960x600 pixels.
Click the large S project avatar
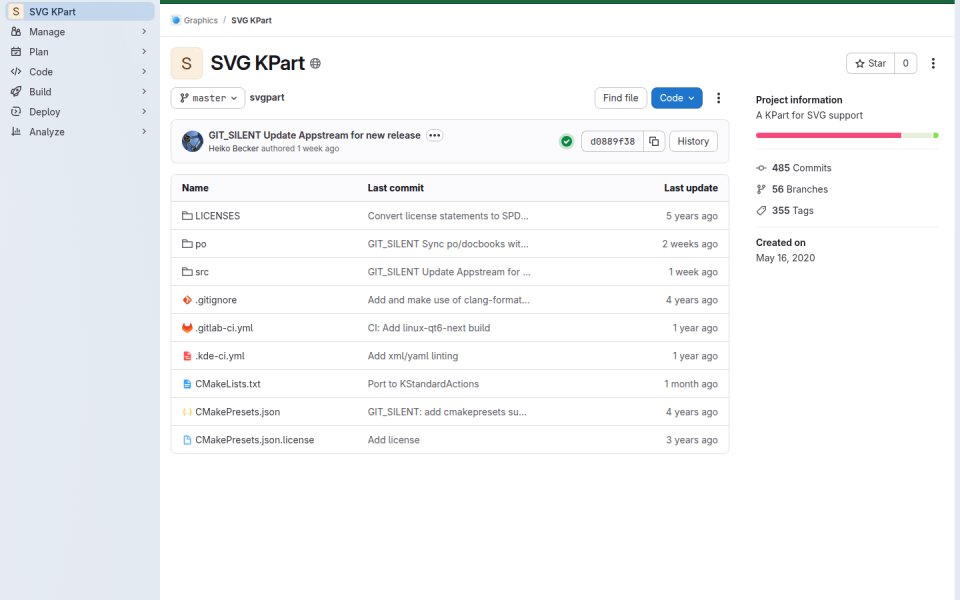pos(187,63)
